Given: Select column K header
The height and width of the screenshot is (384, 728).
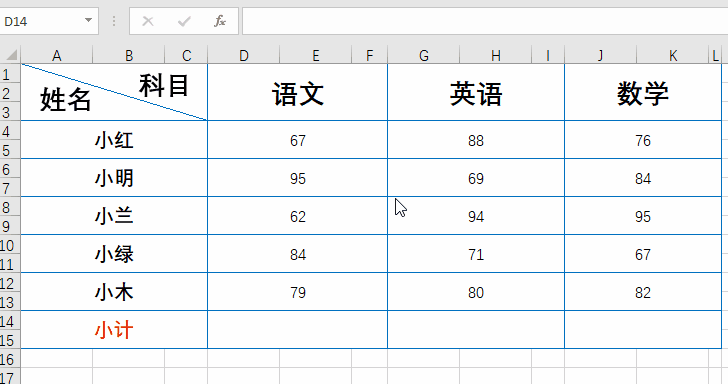Looking at the screenshot, I should [x=672, y=56].
